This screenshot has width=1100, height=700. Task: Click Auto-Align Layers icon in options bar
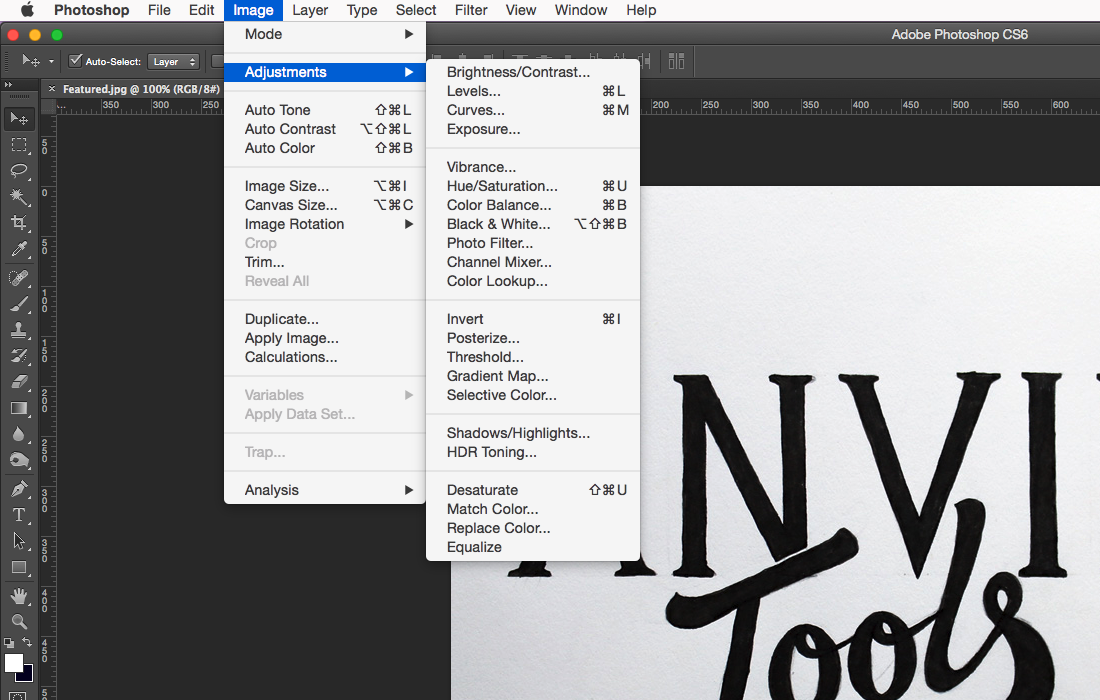(x=676, y=62)
